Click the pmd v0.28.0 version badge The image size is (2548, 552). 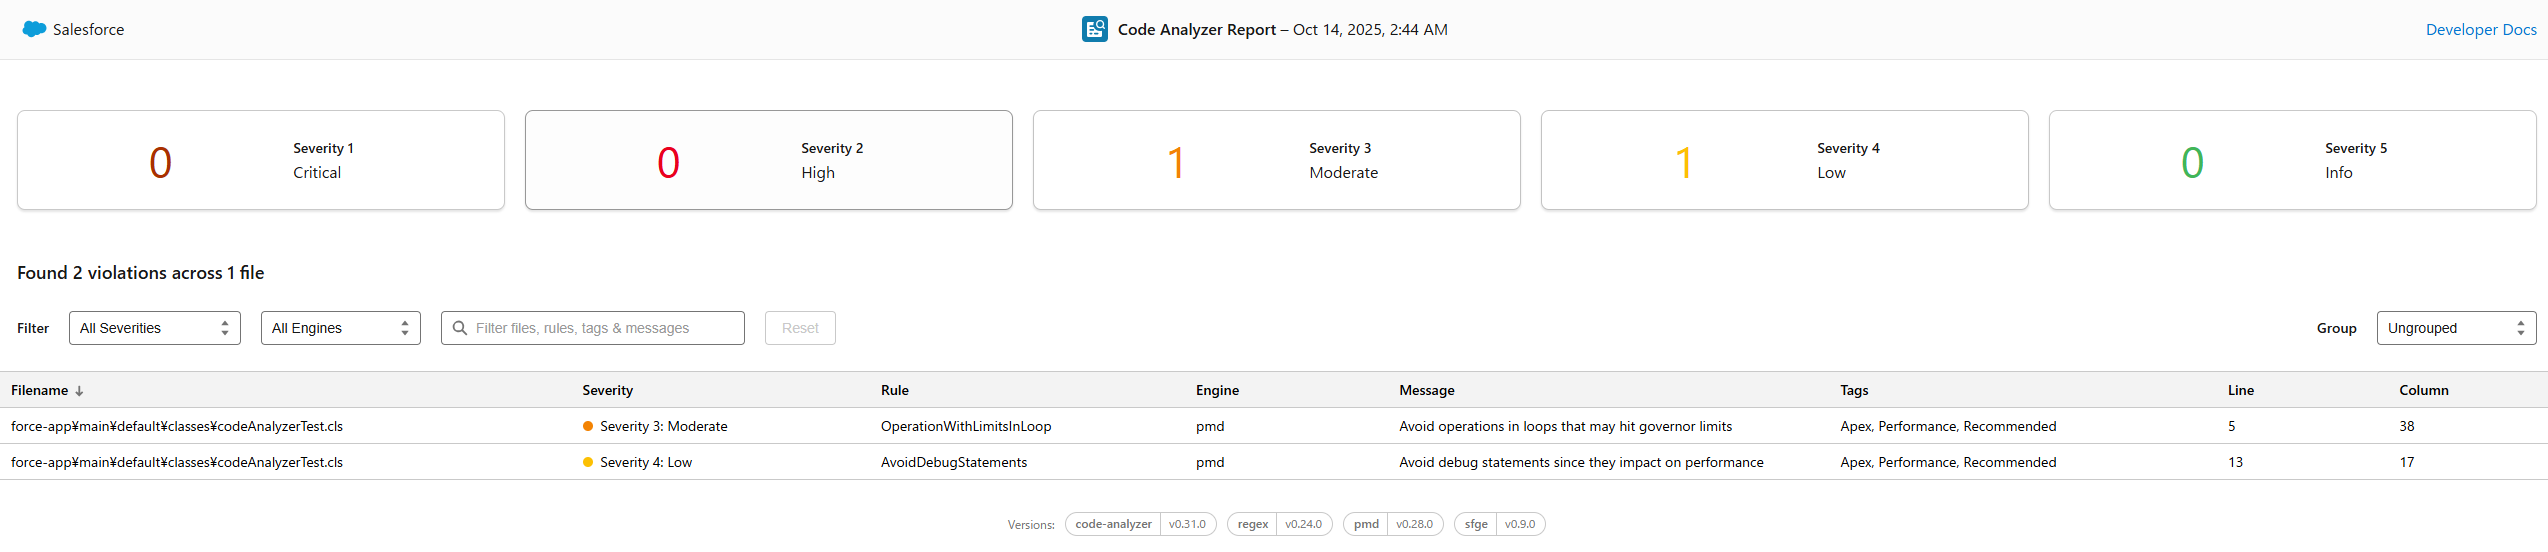(x=1392, y=524)
